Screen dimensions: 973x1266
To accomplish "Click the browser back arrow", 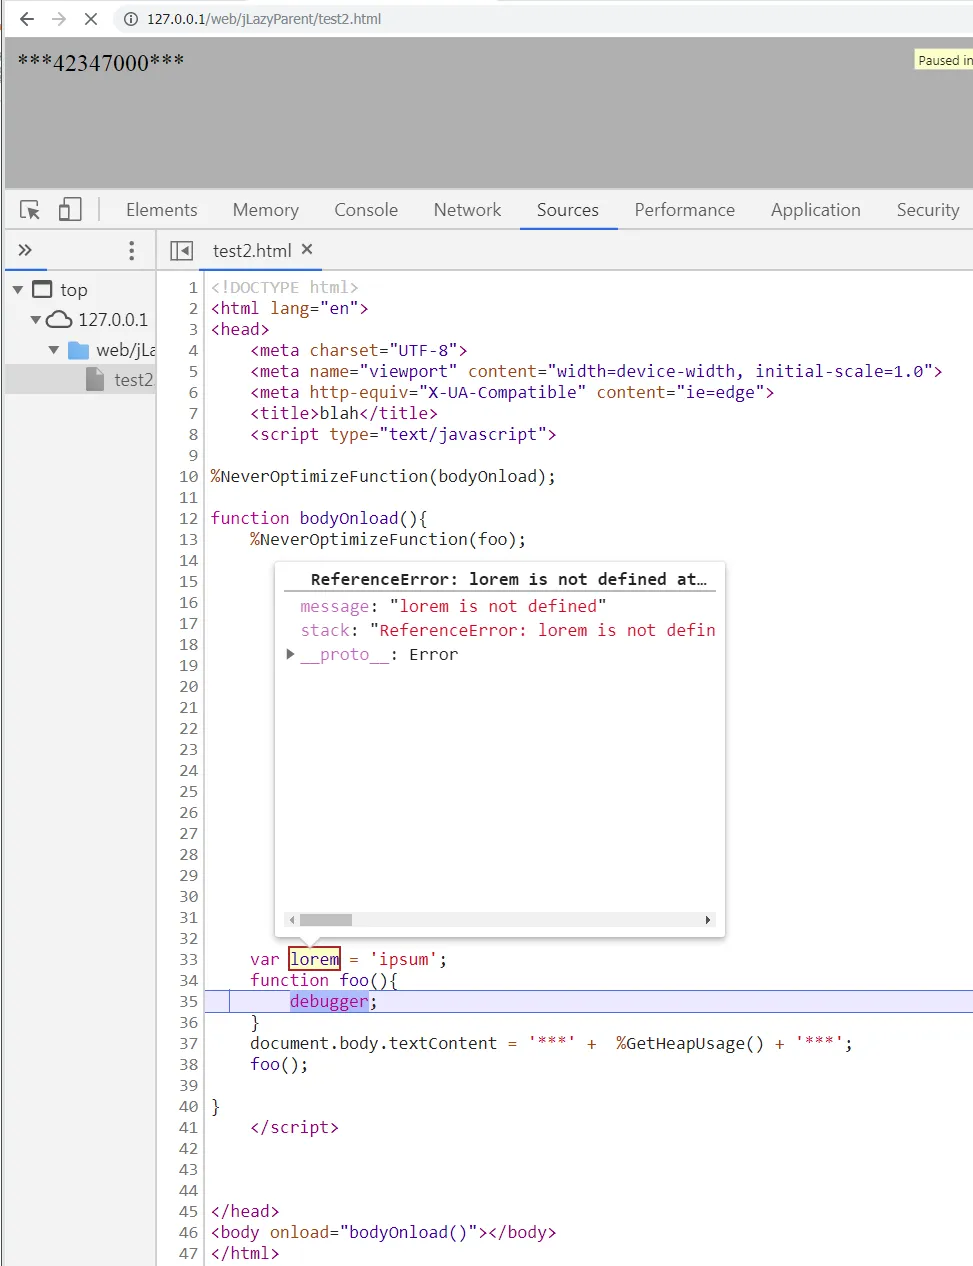I will point(27,19).
